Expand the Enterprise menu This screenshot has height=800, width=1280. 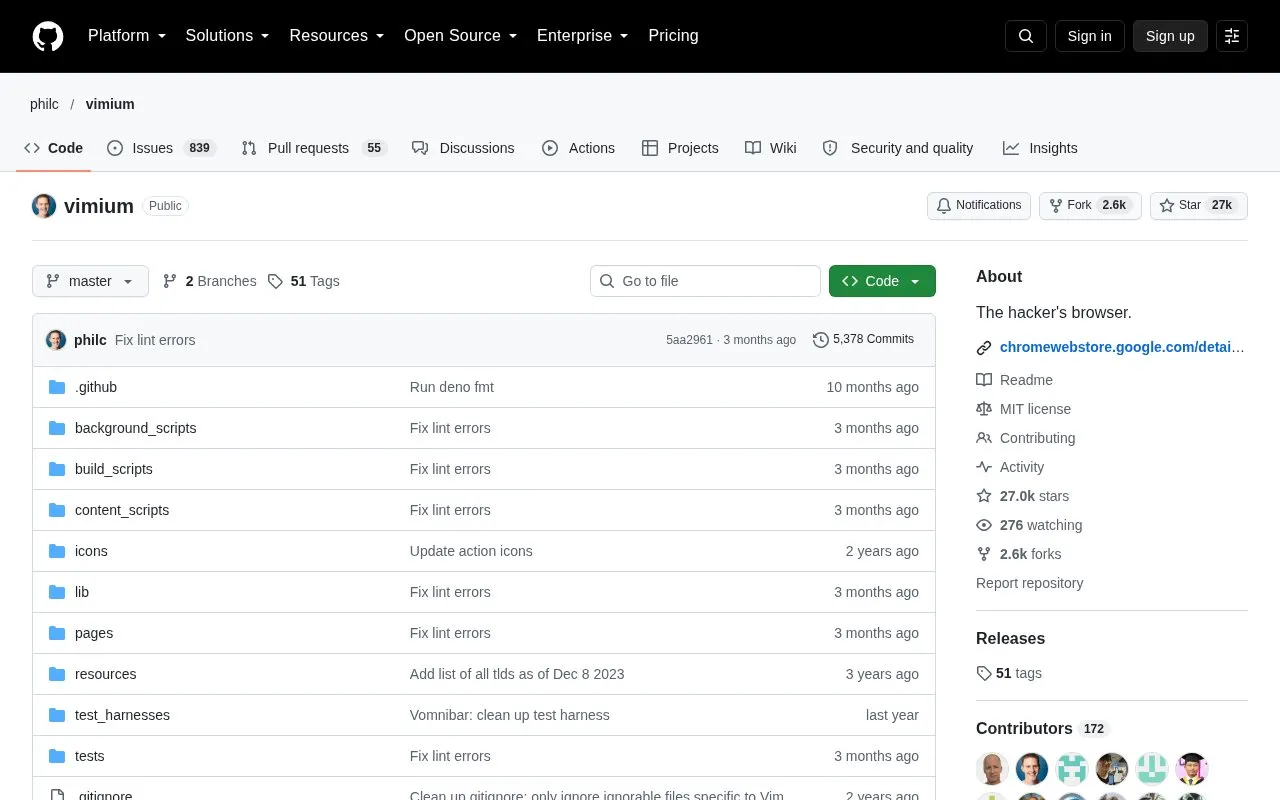point(583,36)
